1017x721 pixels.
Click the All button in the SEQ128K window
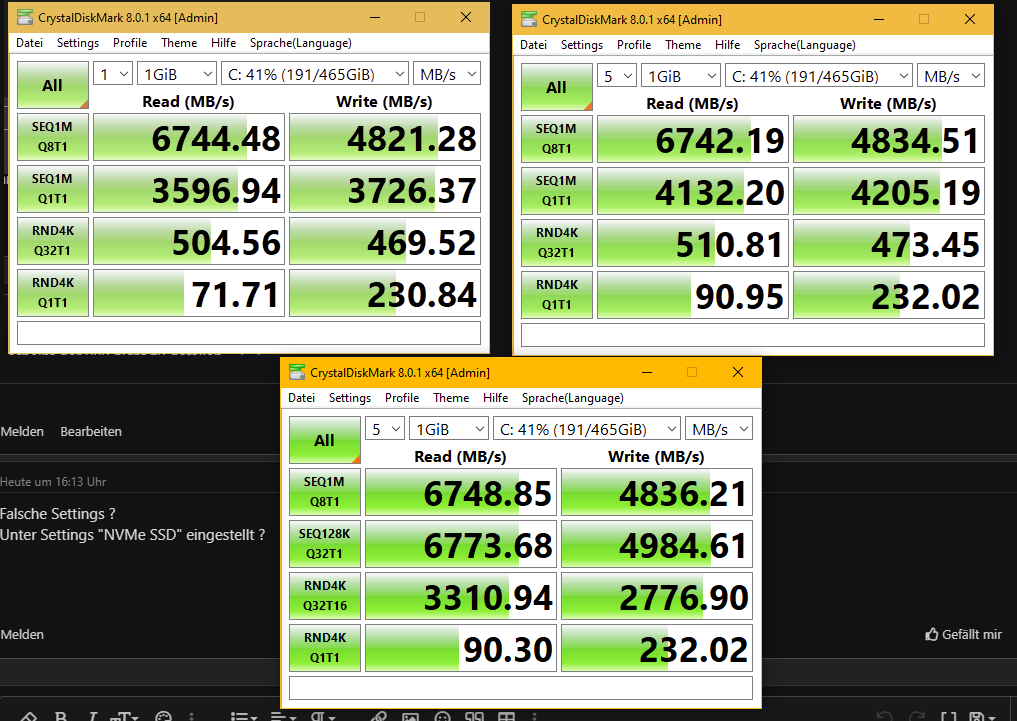pyautogui.click(x=325, y=440)
